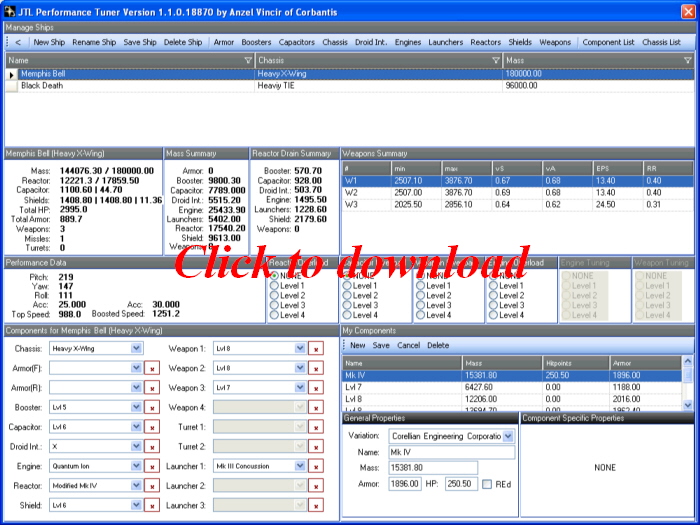Screen dimensions: 700x525
Task: Remove the Modified Mk IV reactor red X
Action: click(152, 486)
